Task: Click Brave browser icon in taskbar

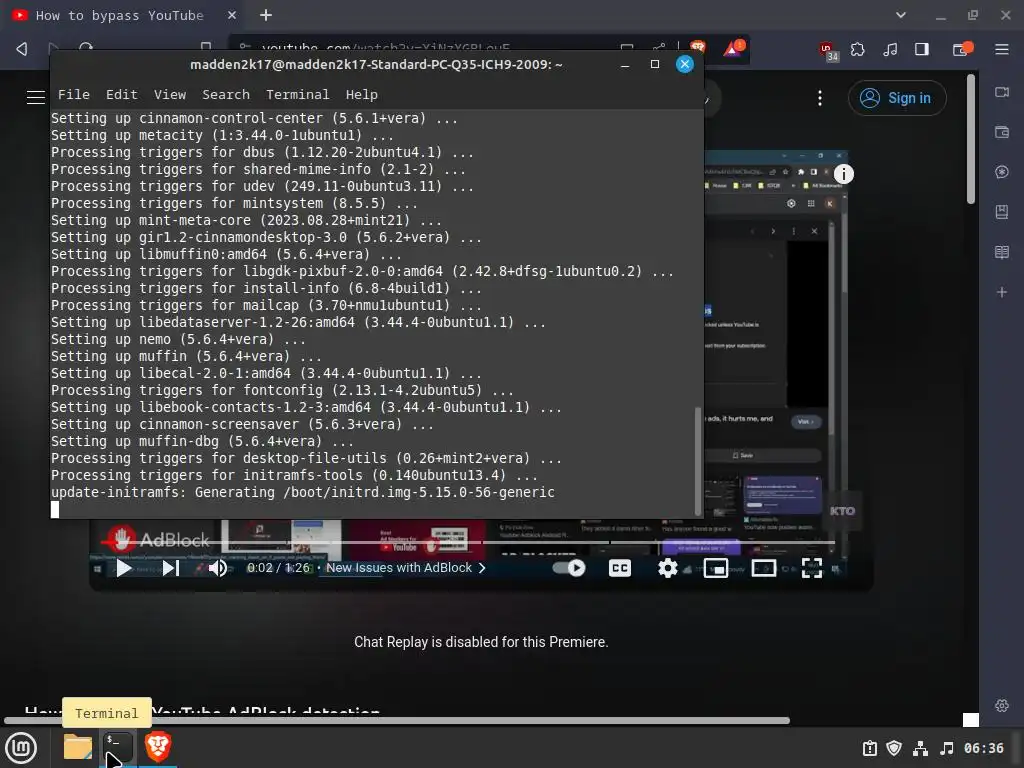Action: pyautogui.click(x=157, y=747)
